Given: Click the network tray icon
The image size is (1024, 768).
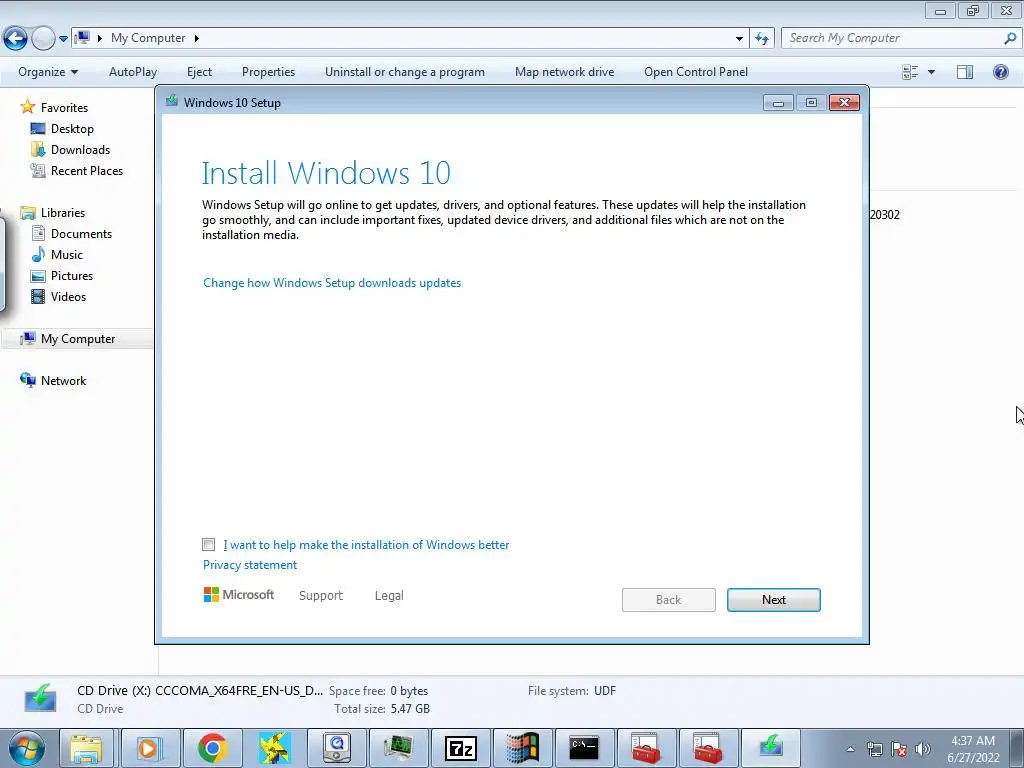Looking at the screenshot, I should tap(874, 749).
